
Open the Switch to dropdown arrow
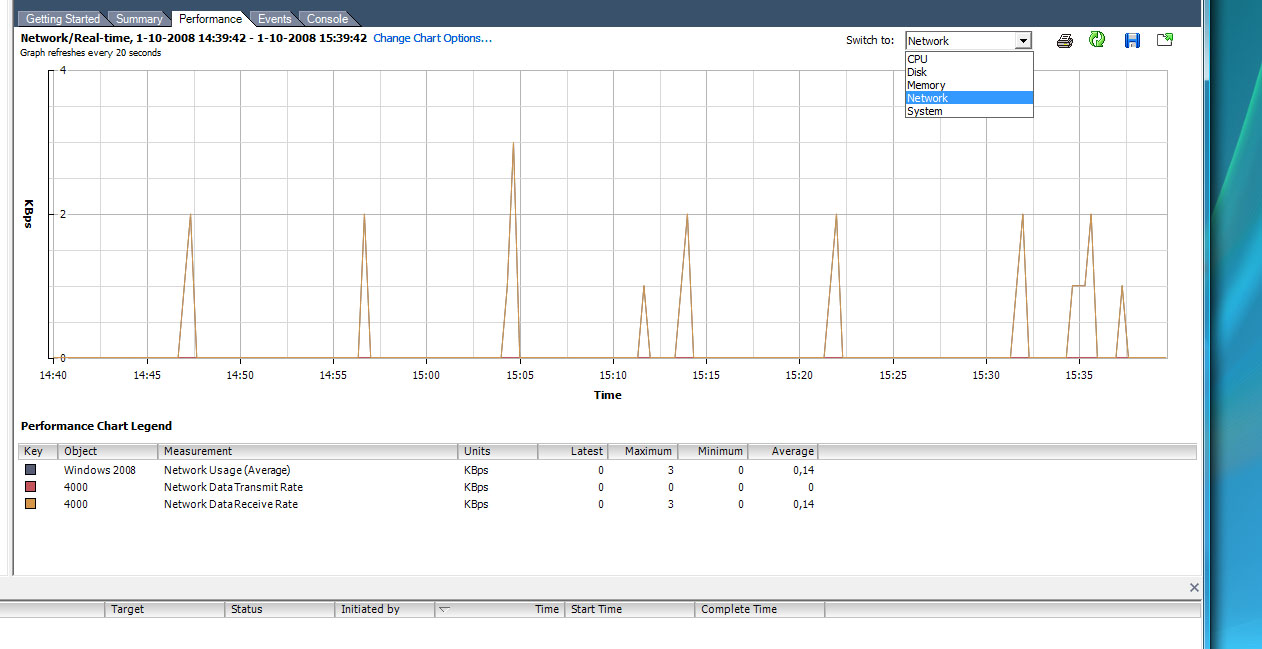tap(1022, 41)
